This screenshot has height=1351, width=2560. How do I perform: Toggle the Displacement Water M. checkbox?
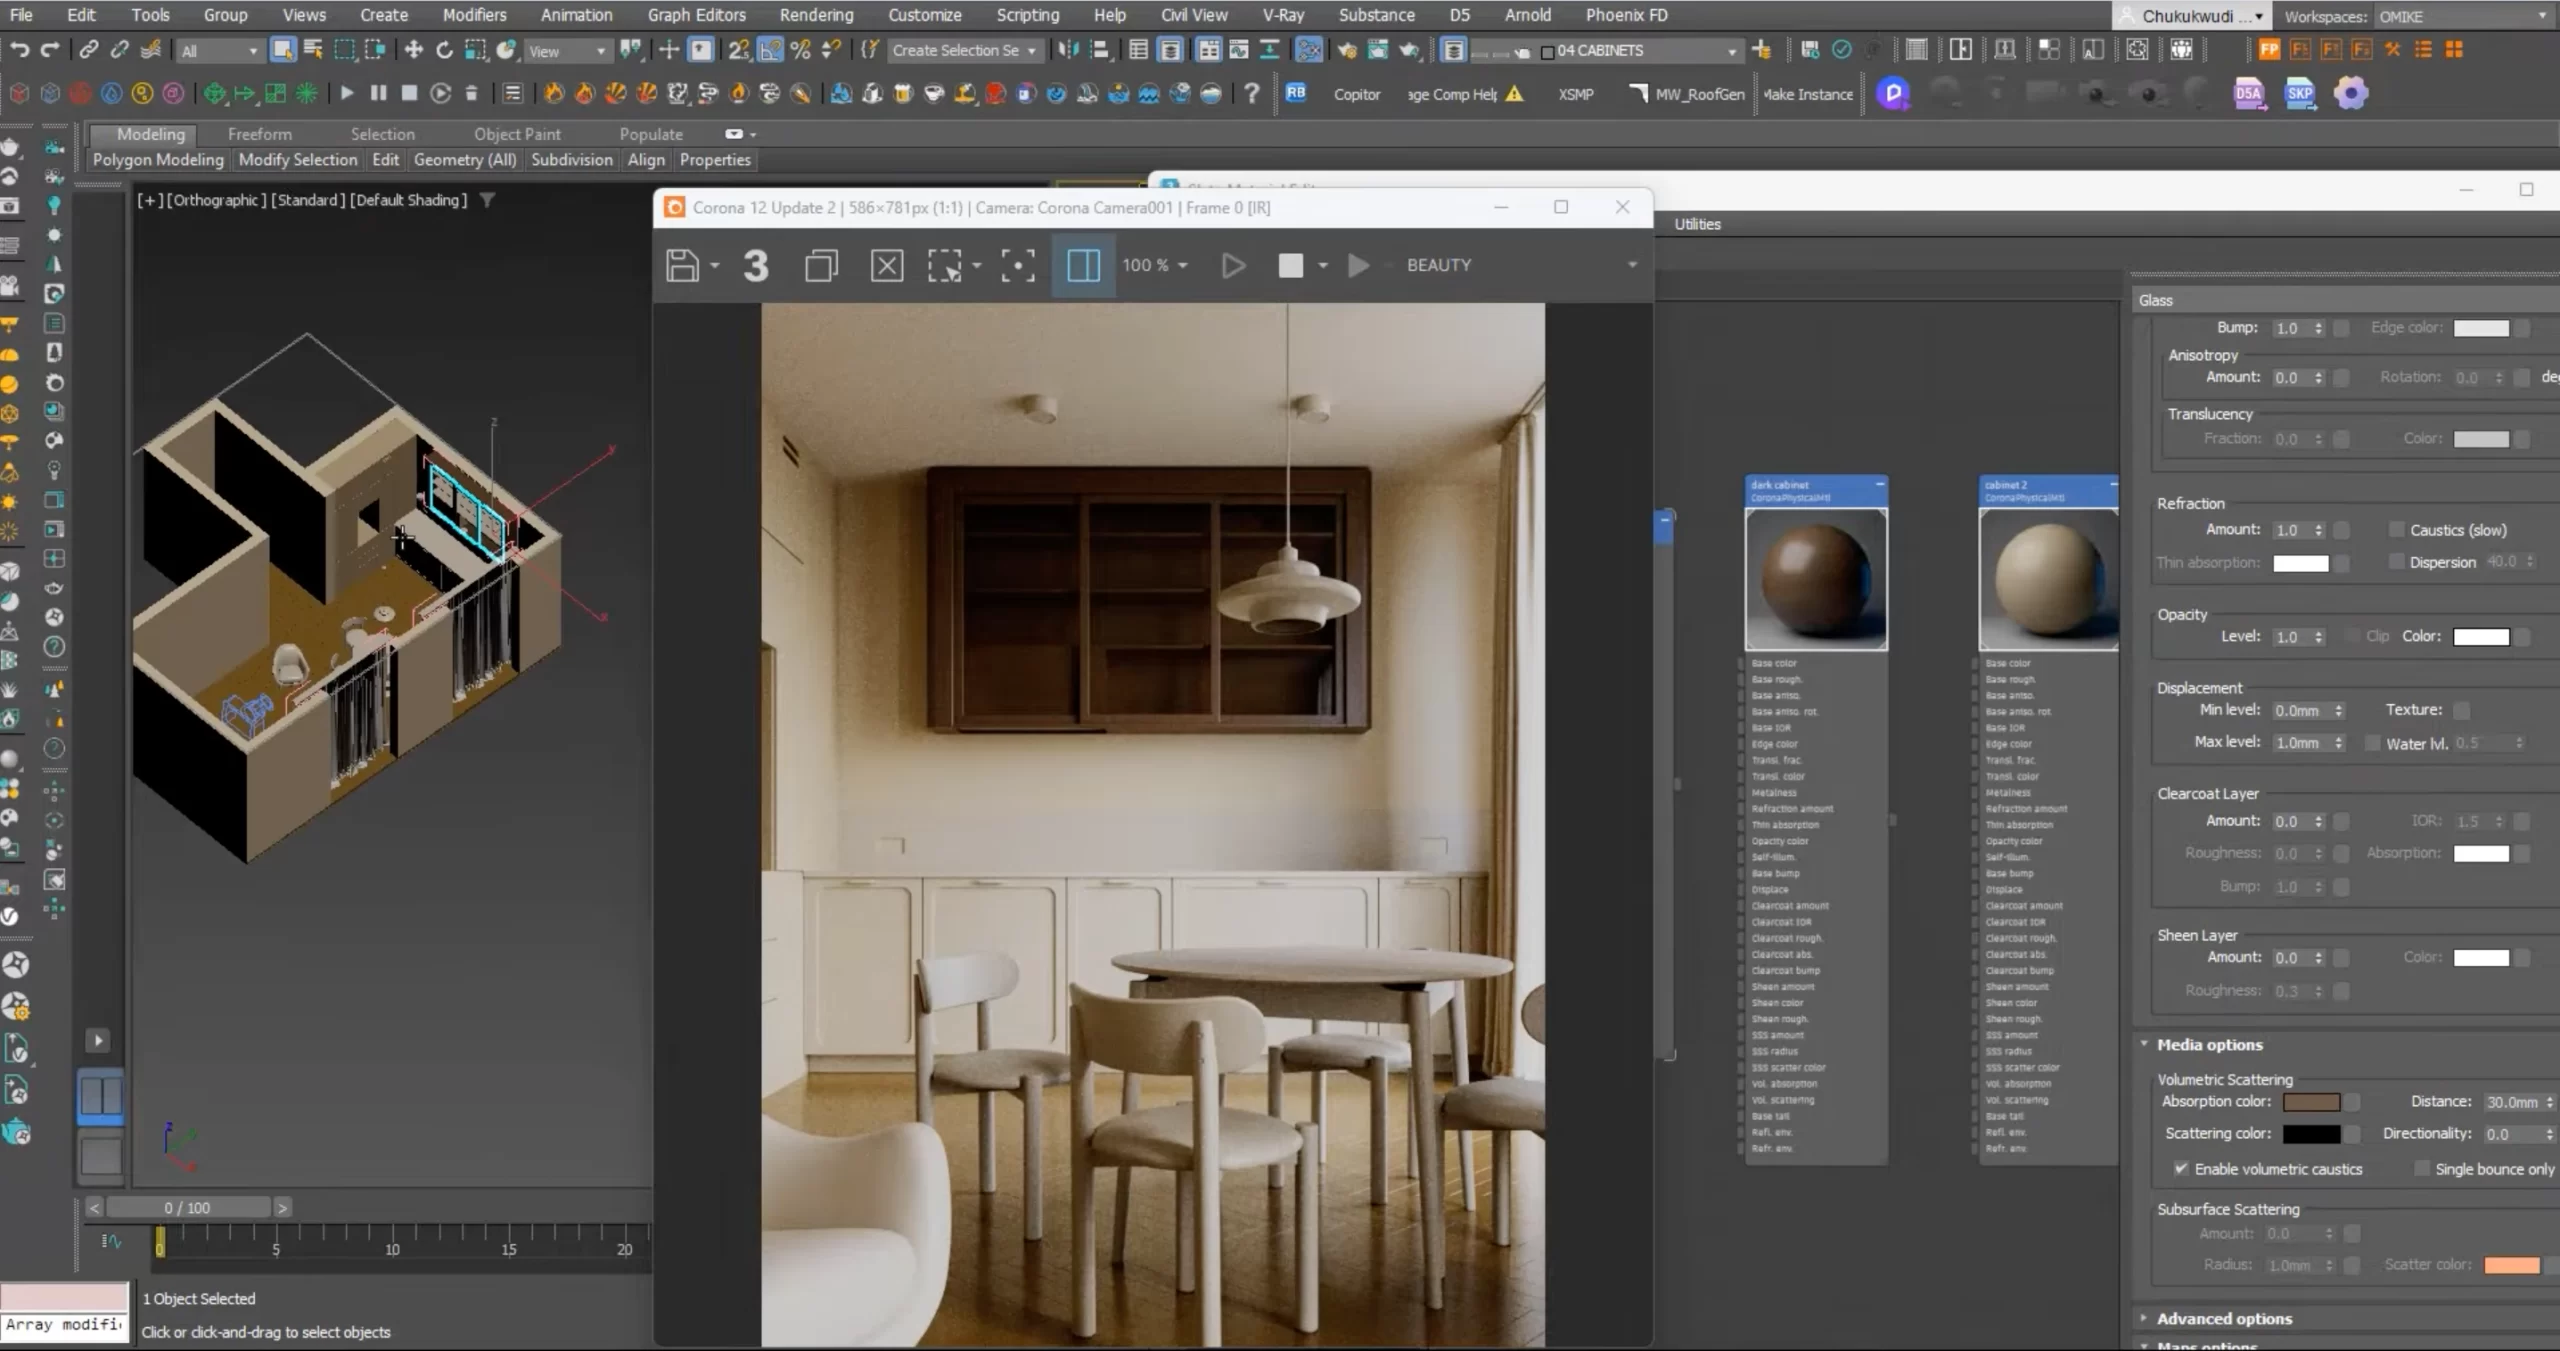[x=2372, y=743]
